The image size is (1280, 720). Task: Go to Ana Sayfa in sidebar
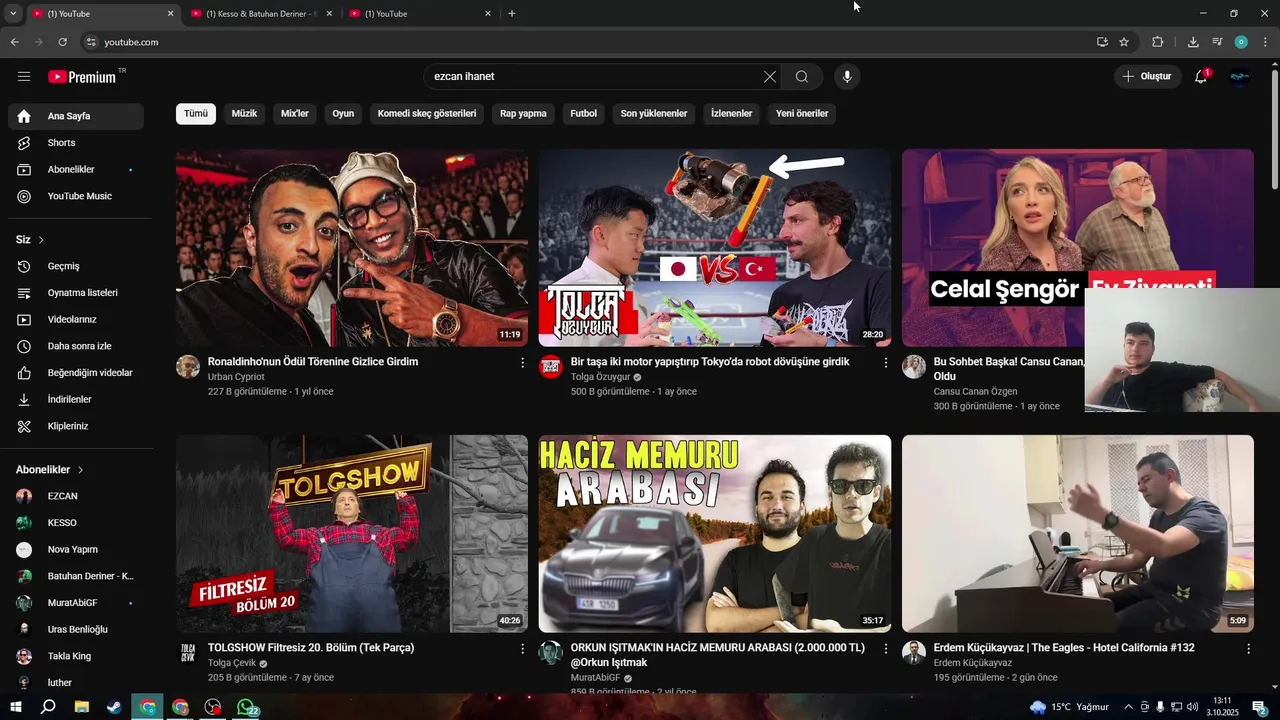click(76, 116)
